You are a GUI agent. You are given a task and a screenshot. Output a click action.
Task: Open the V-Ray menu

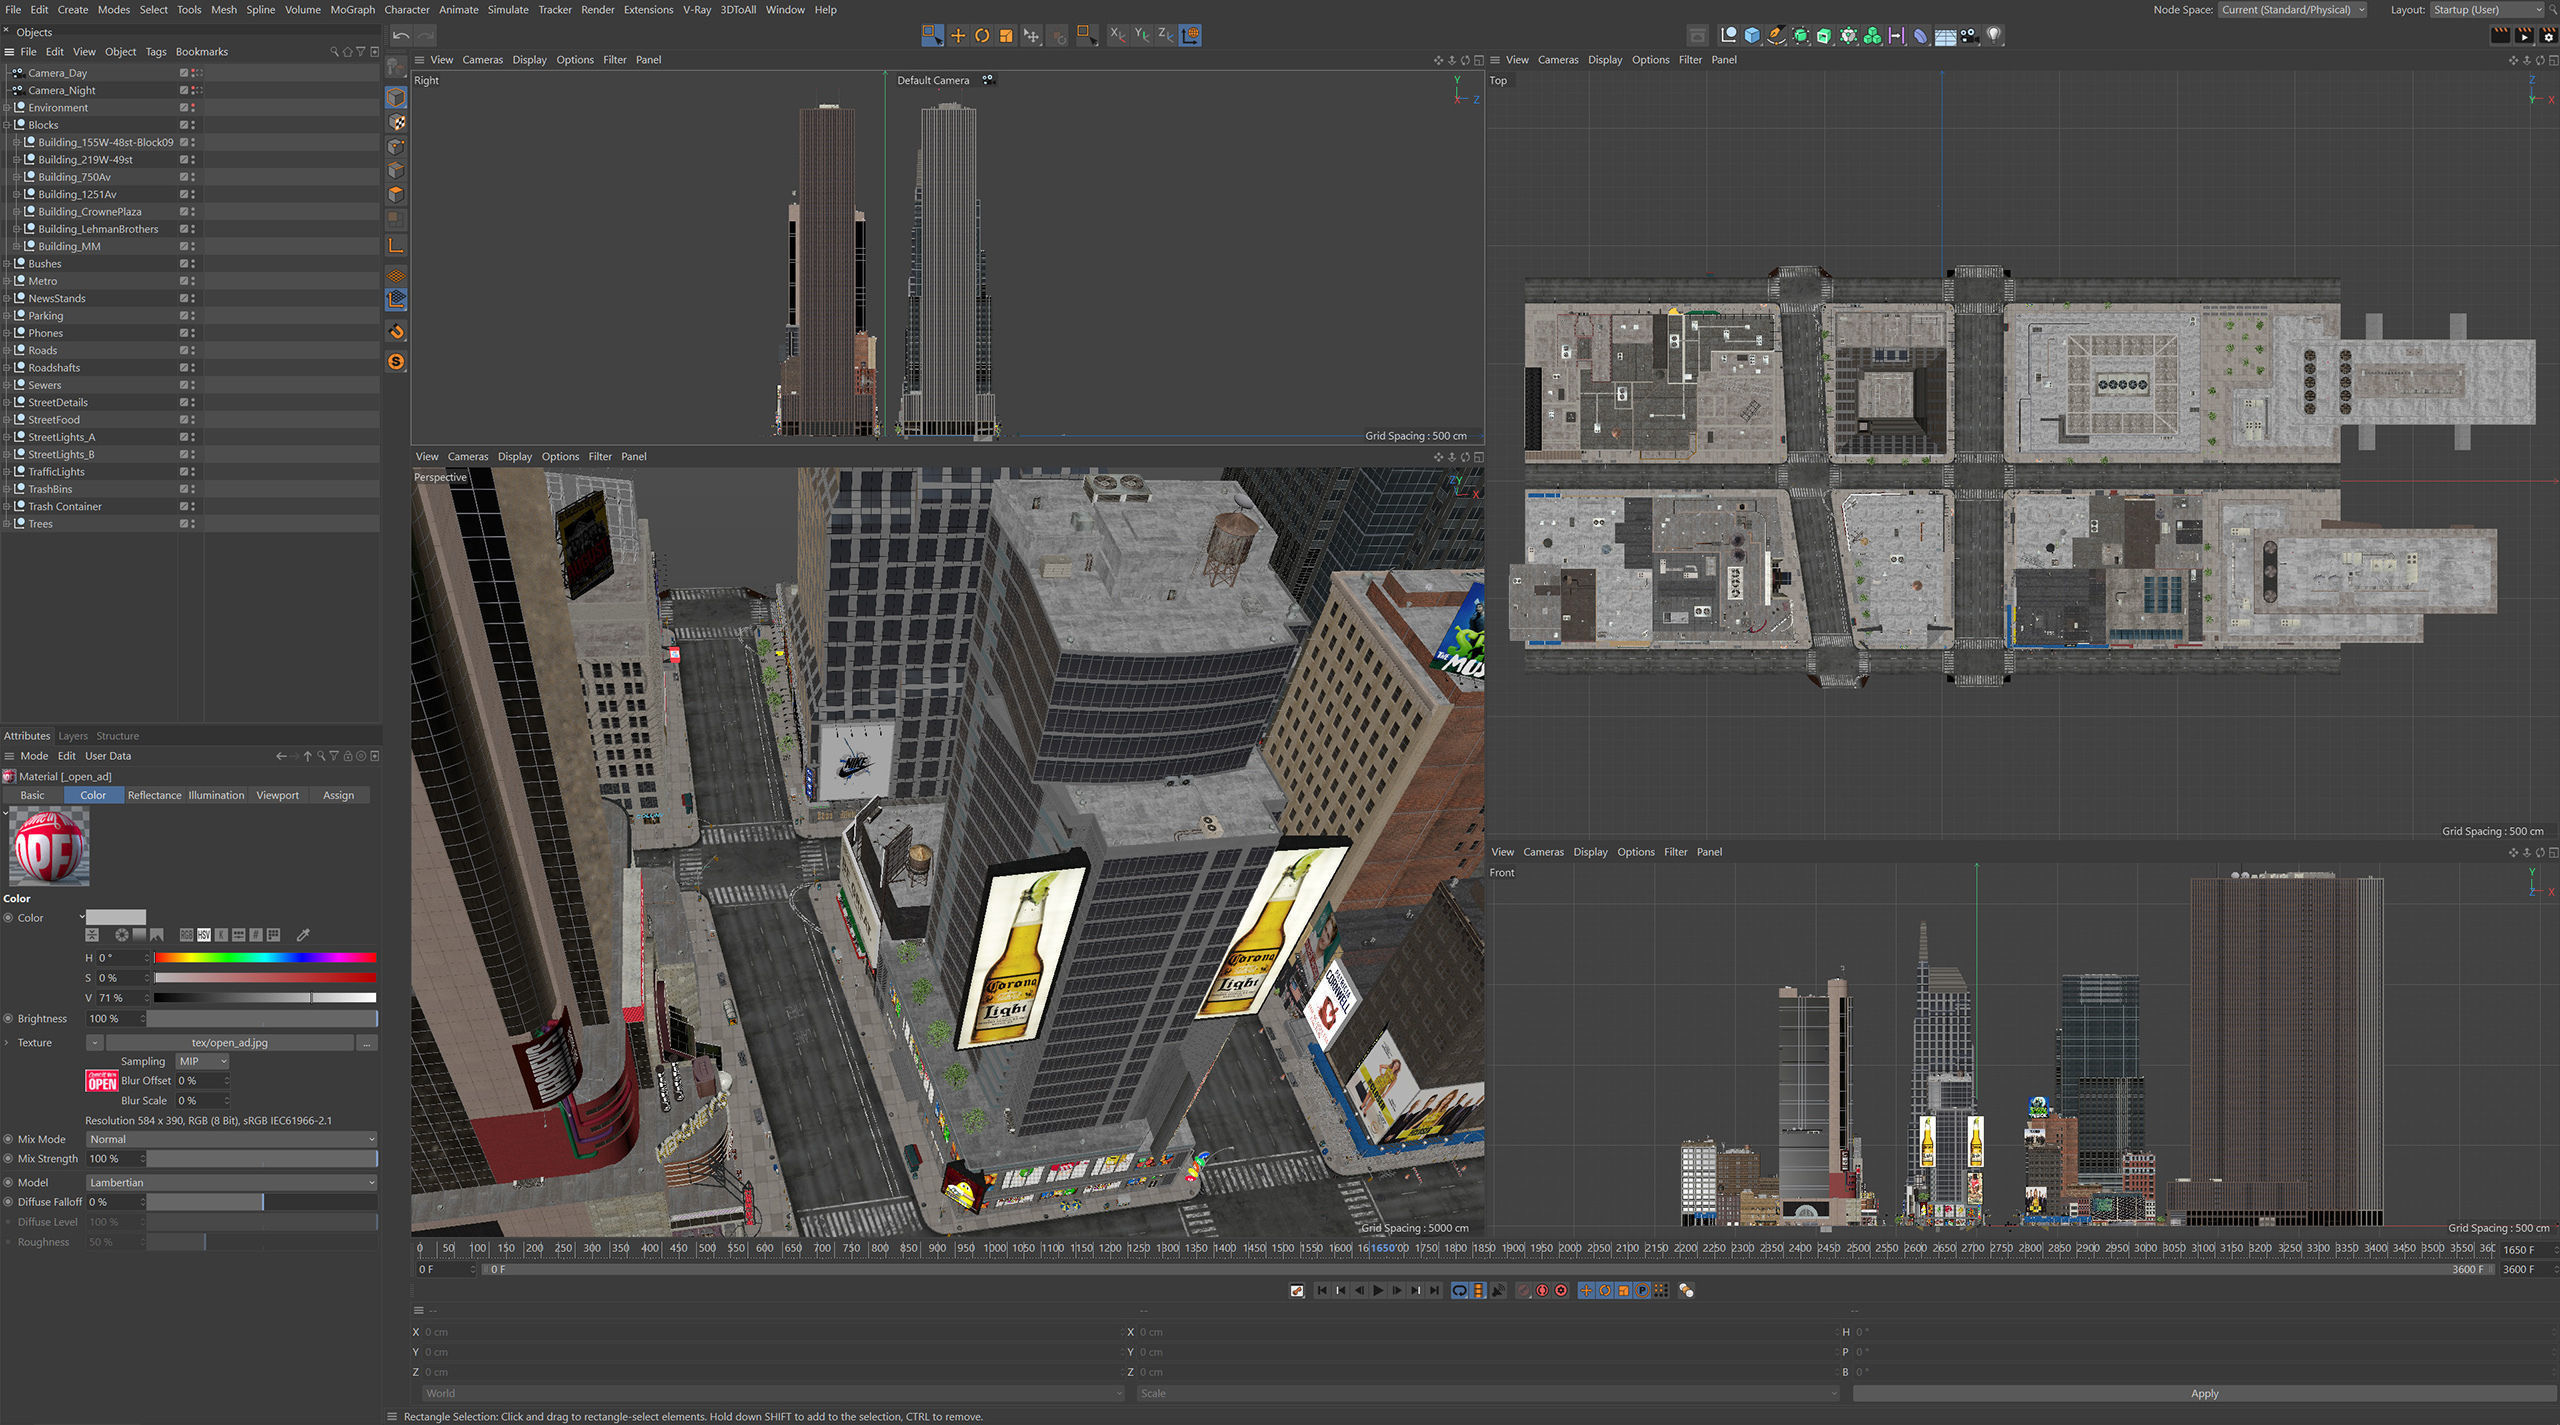point(697,10)
